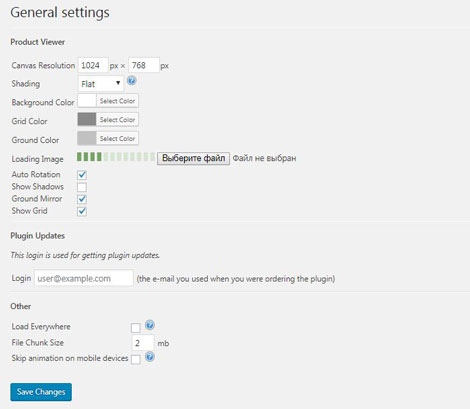Click the light gray Ground Color swatch
This screenshot has height=409, width=470.
[x=87, y=138]
